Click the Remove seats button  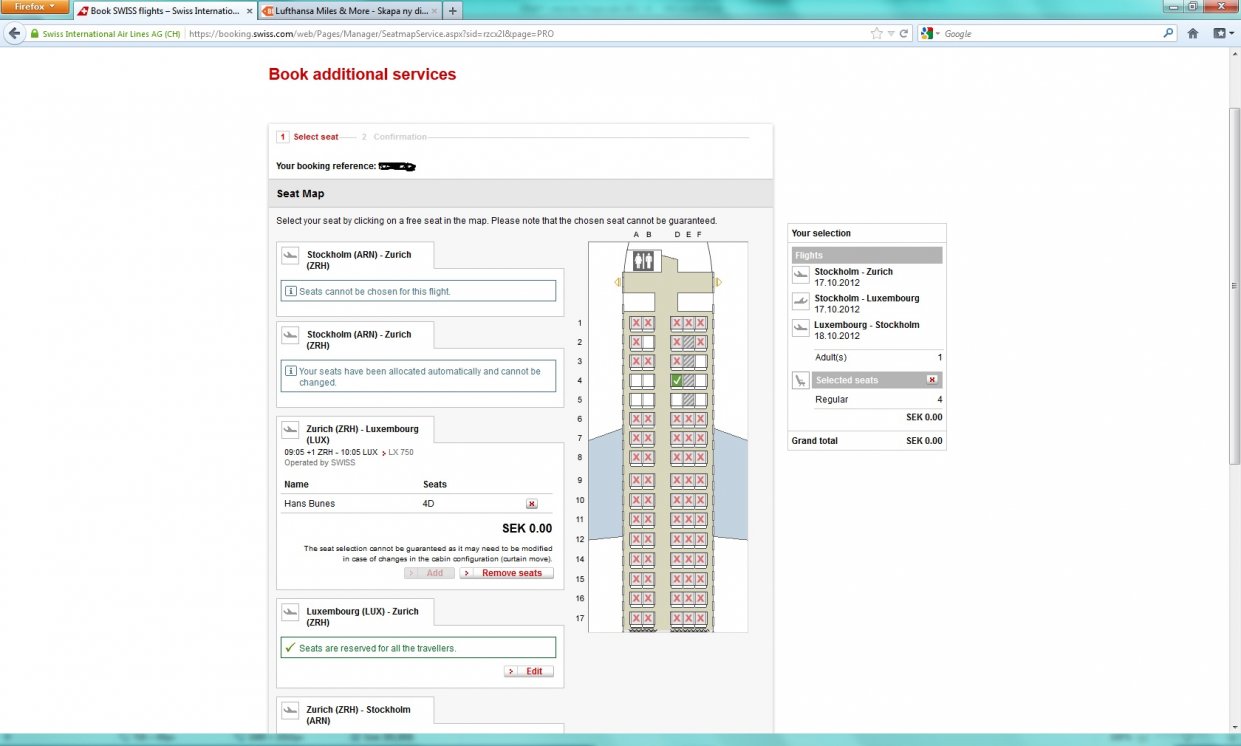coord(506,573)
